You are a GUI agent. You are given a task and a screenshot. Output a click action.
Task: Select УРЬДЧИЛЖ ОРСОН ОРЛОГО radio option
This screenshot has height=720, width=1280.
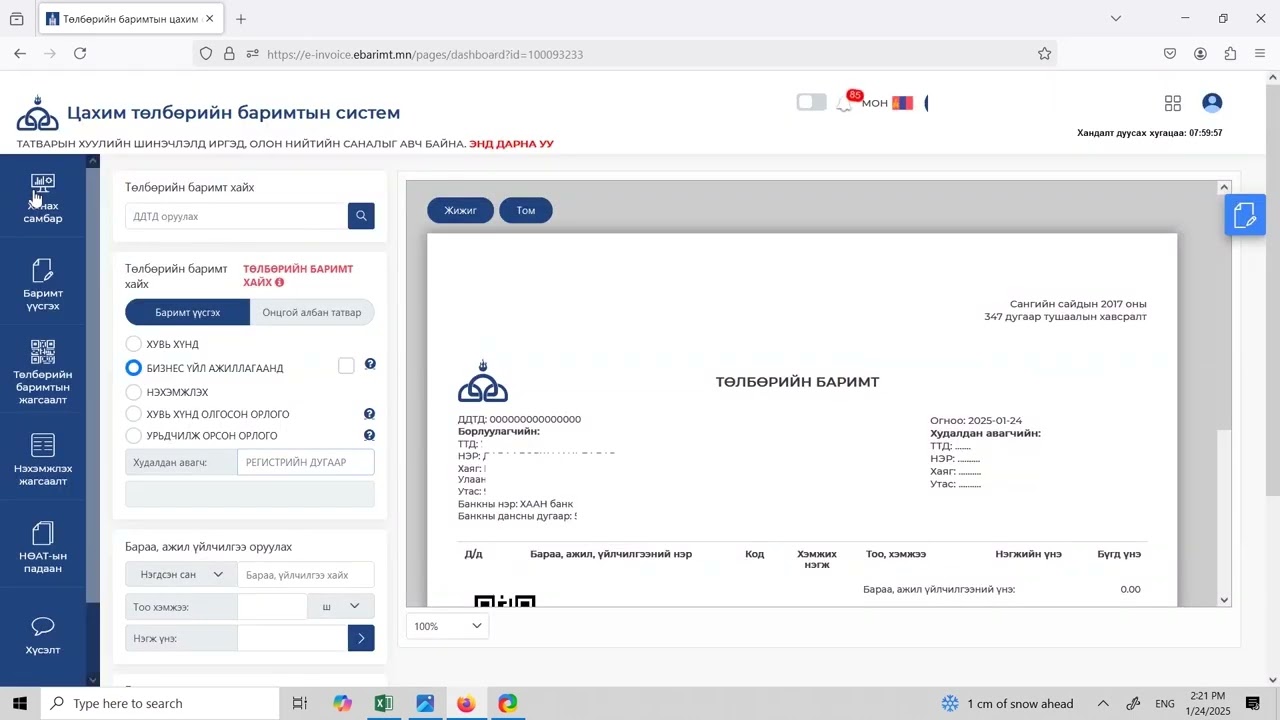[x=133, y=435]
